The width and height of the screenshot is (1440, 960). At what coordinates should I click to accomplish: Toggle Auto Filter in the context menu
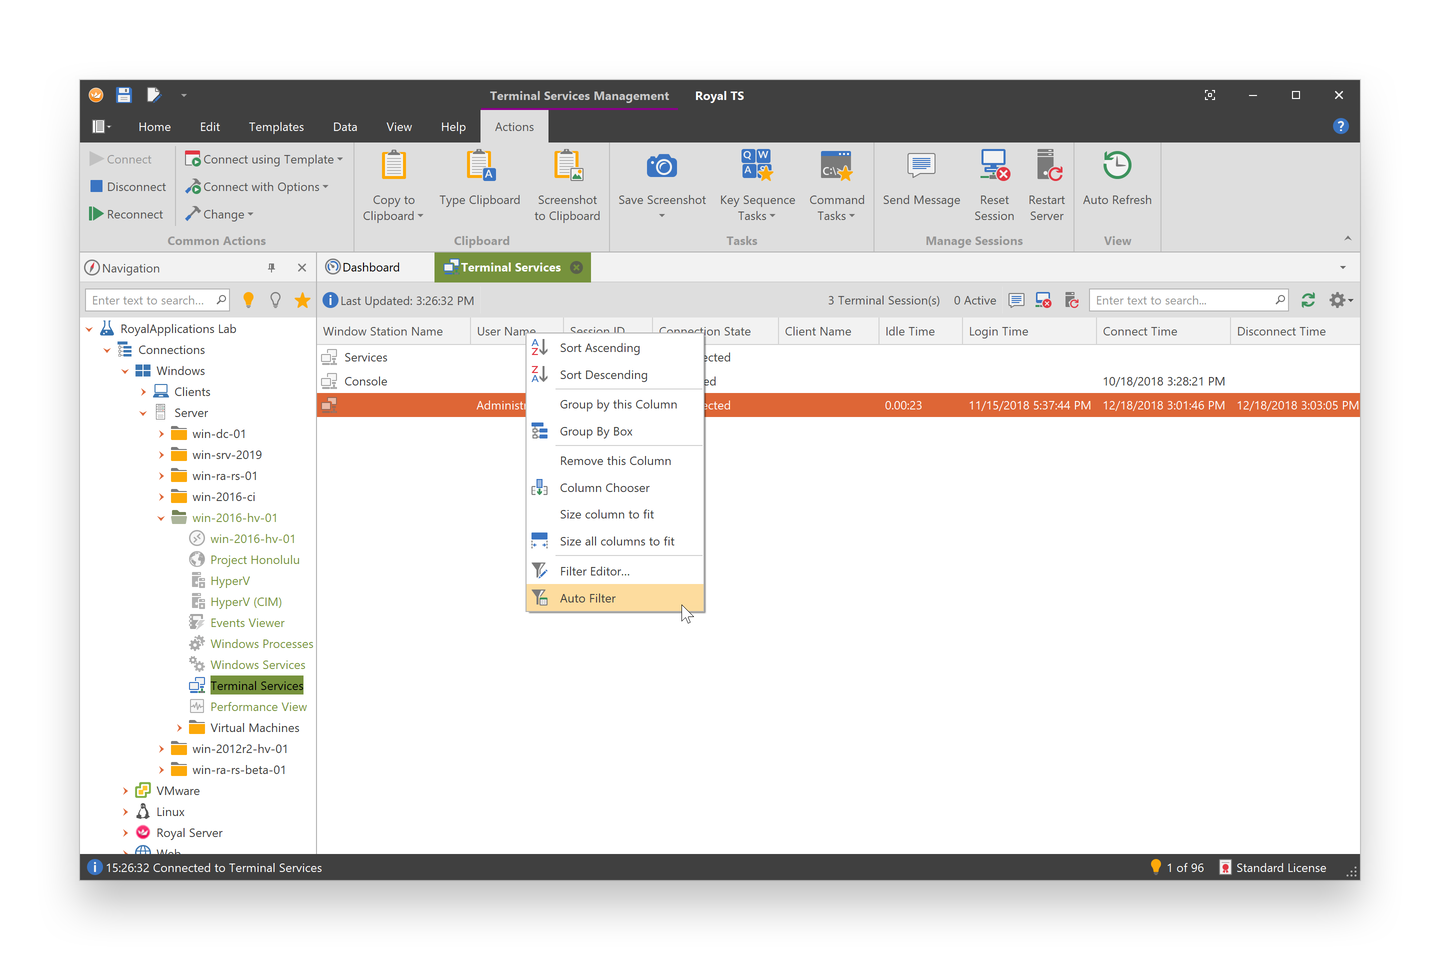click(588, 598)
